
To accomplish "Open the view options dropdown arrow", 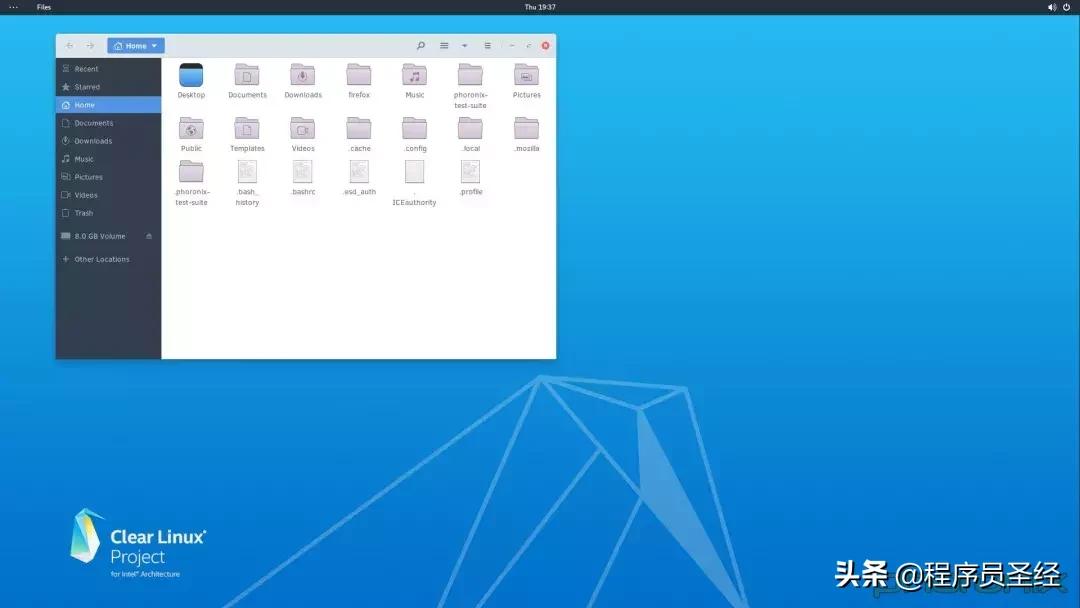I will tap(465, 45).
